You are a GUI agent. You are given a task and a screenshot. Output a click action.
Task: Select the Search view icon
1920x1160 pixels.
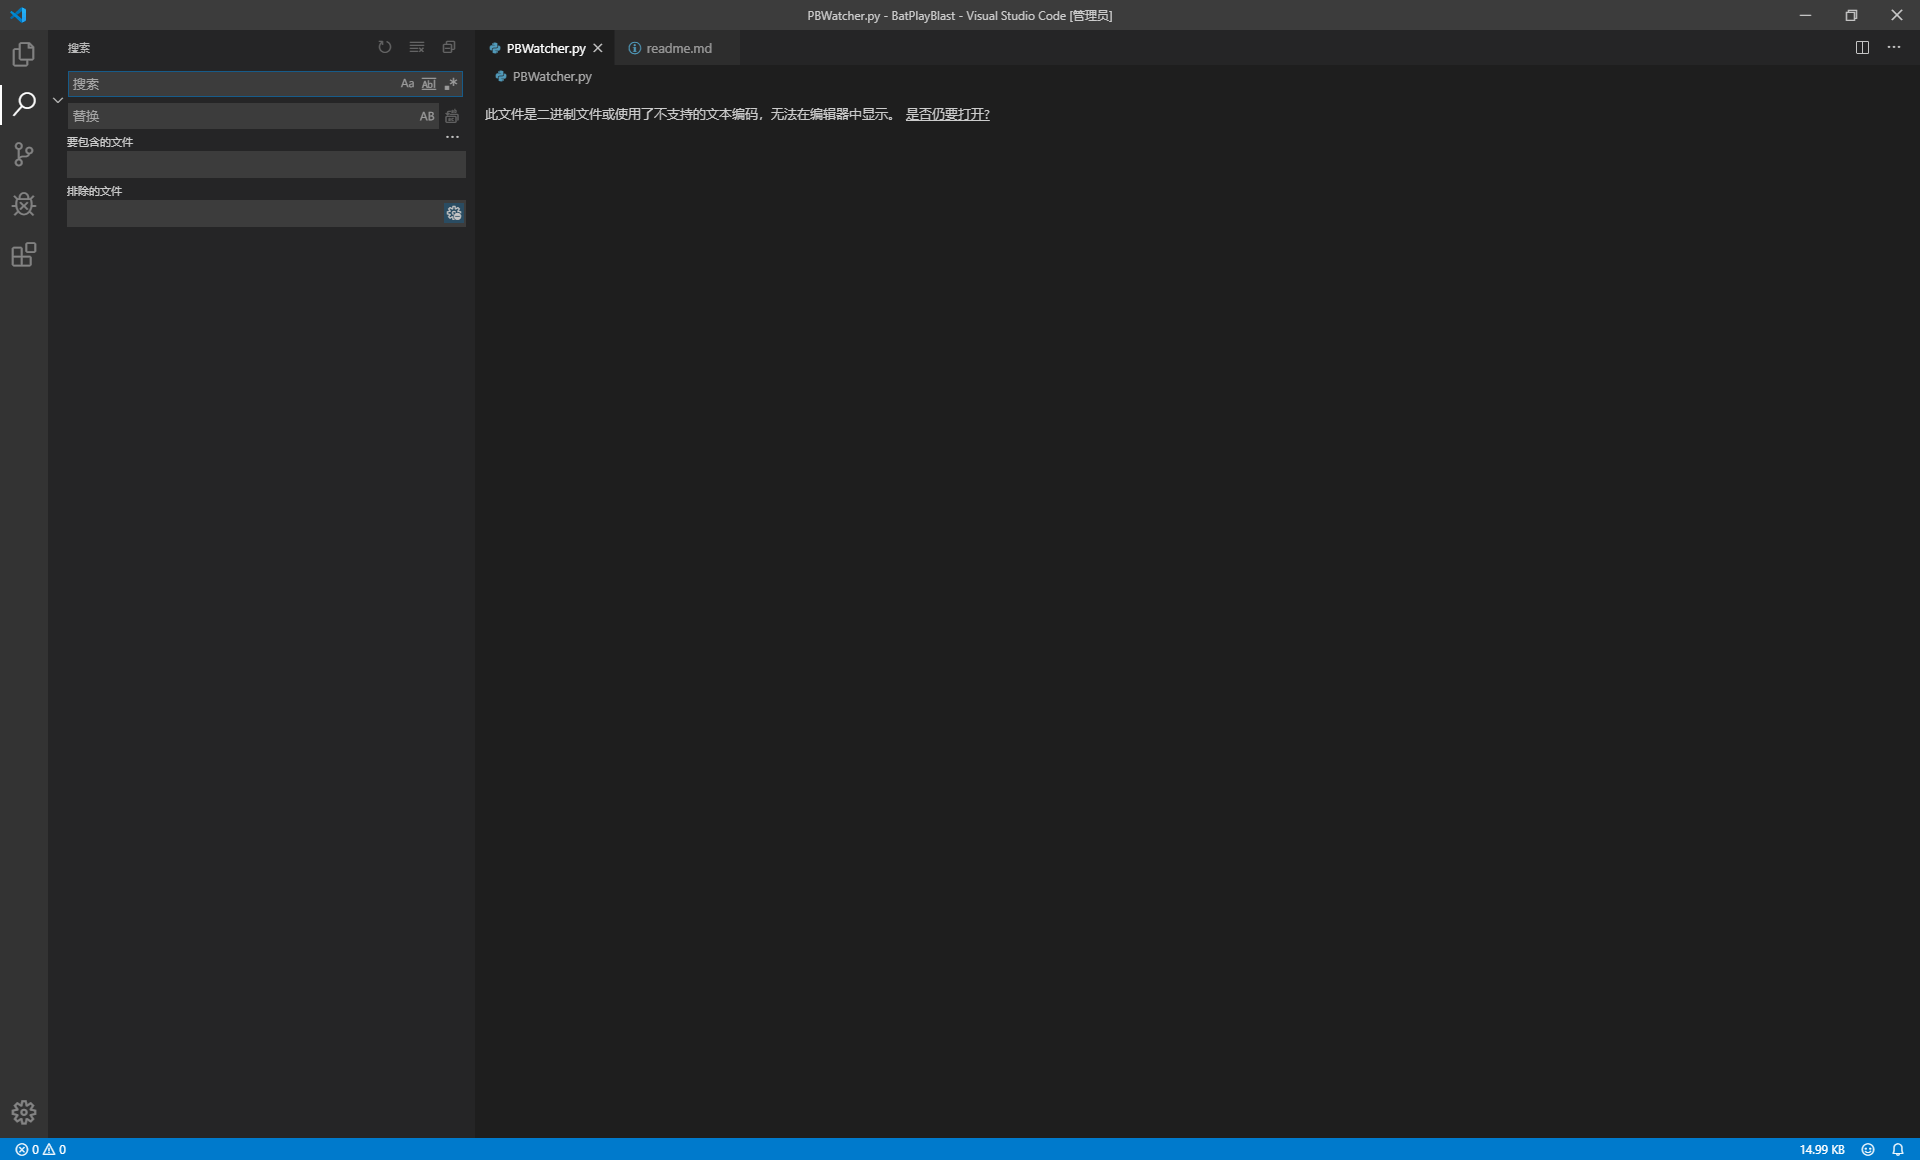[x=23, y=104]
